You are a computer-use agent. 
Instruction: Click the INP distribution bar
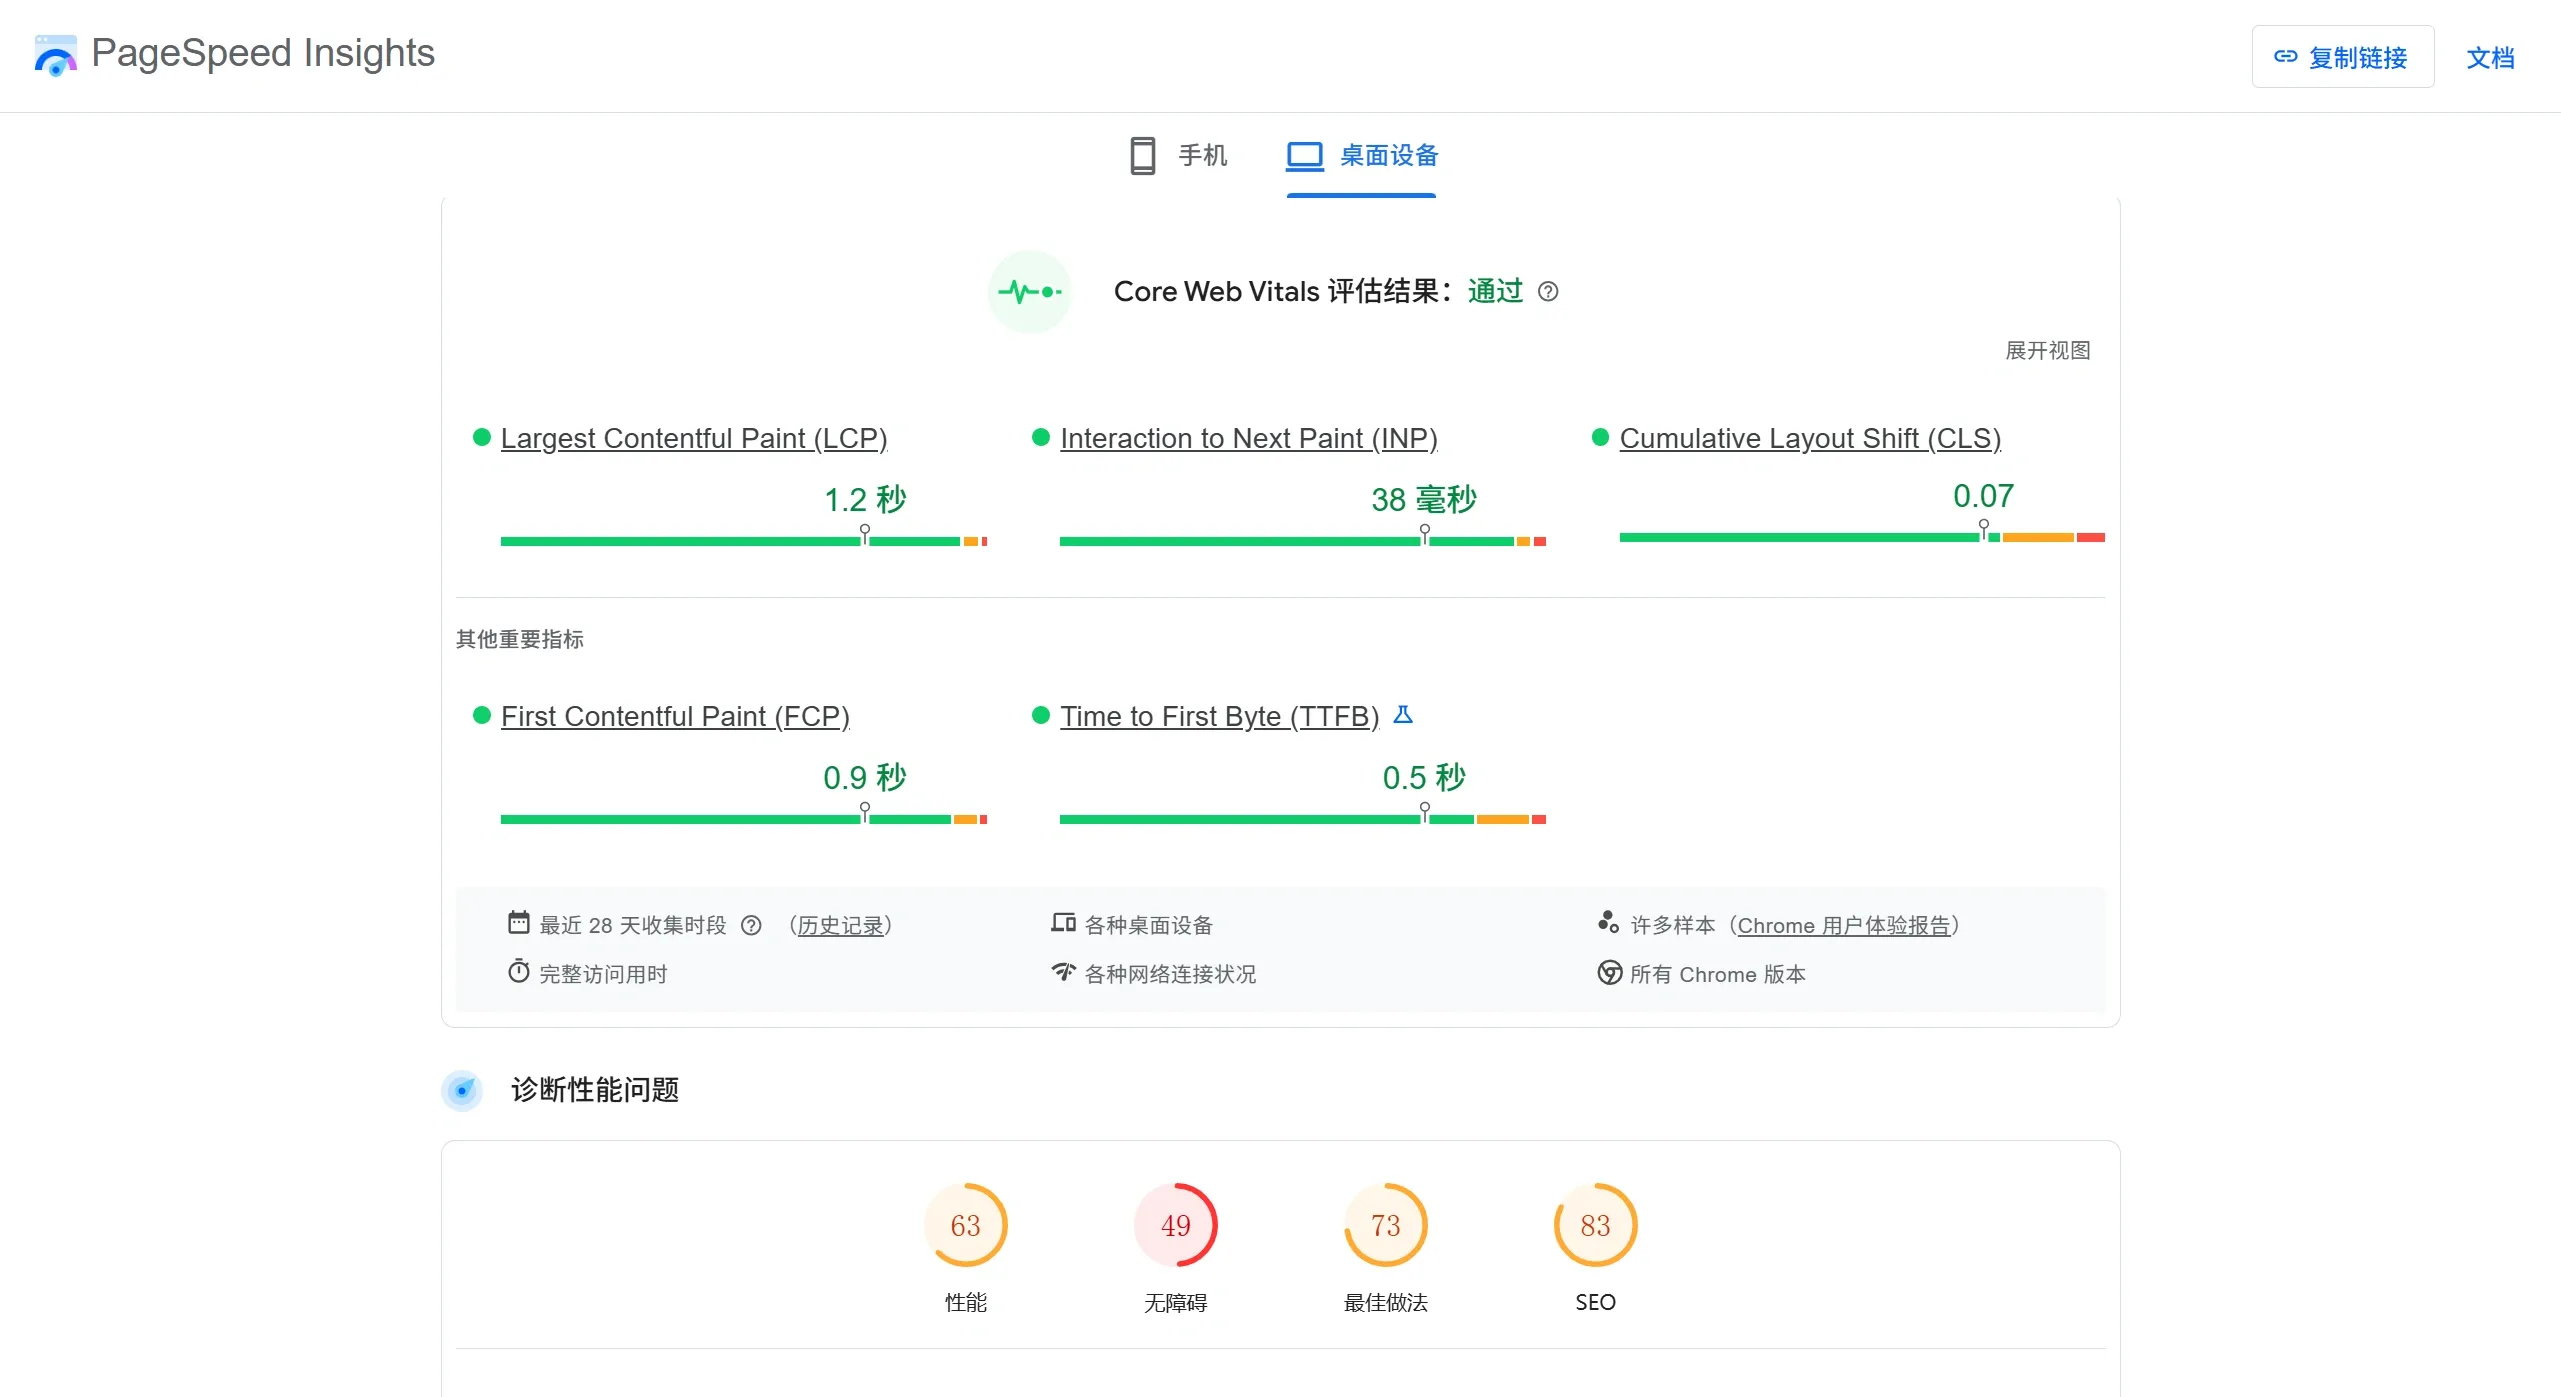(1302, 541)
